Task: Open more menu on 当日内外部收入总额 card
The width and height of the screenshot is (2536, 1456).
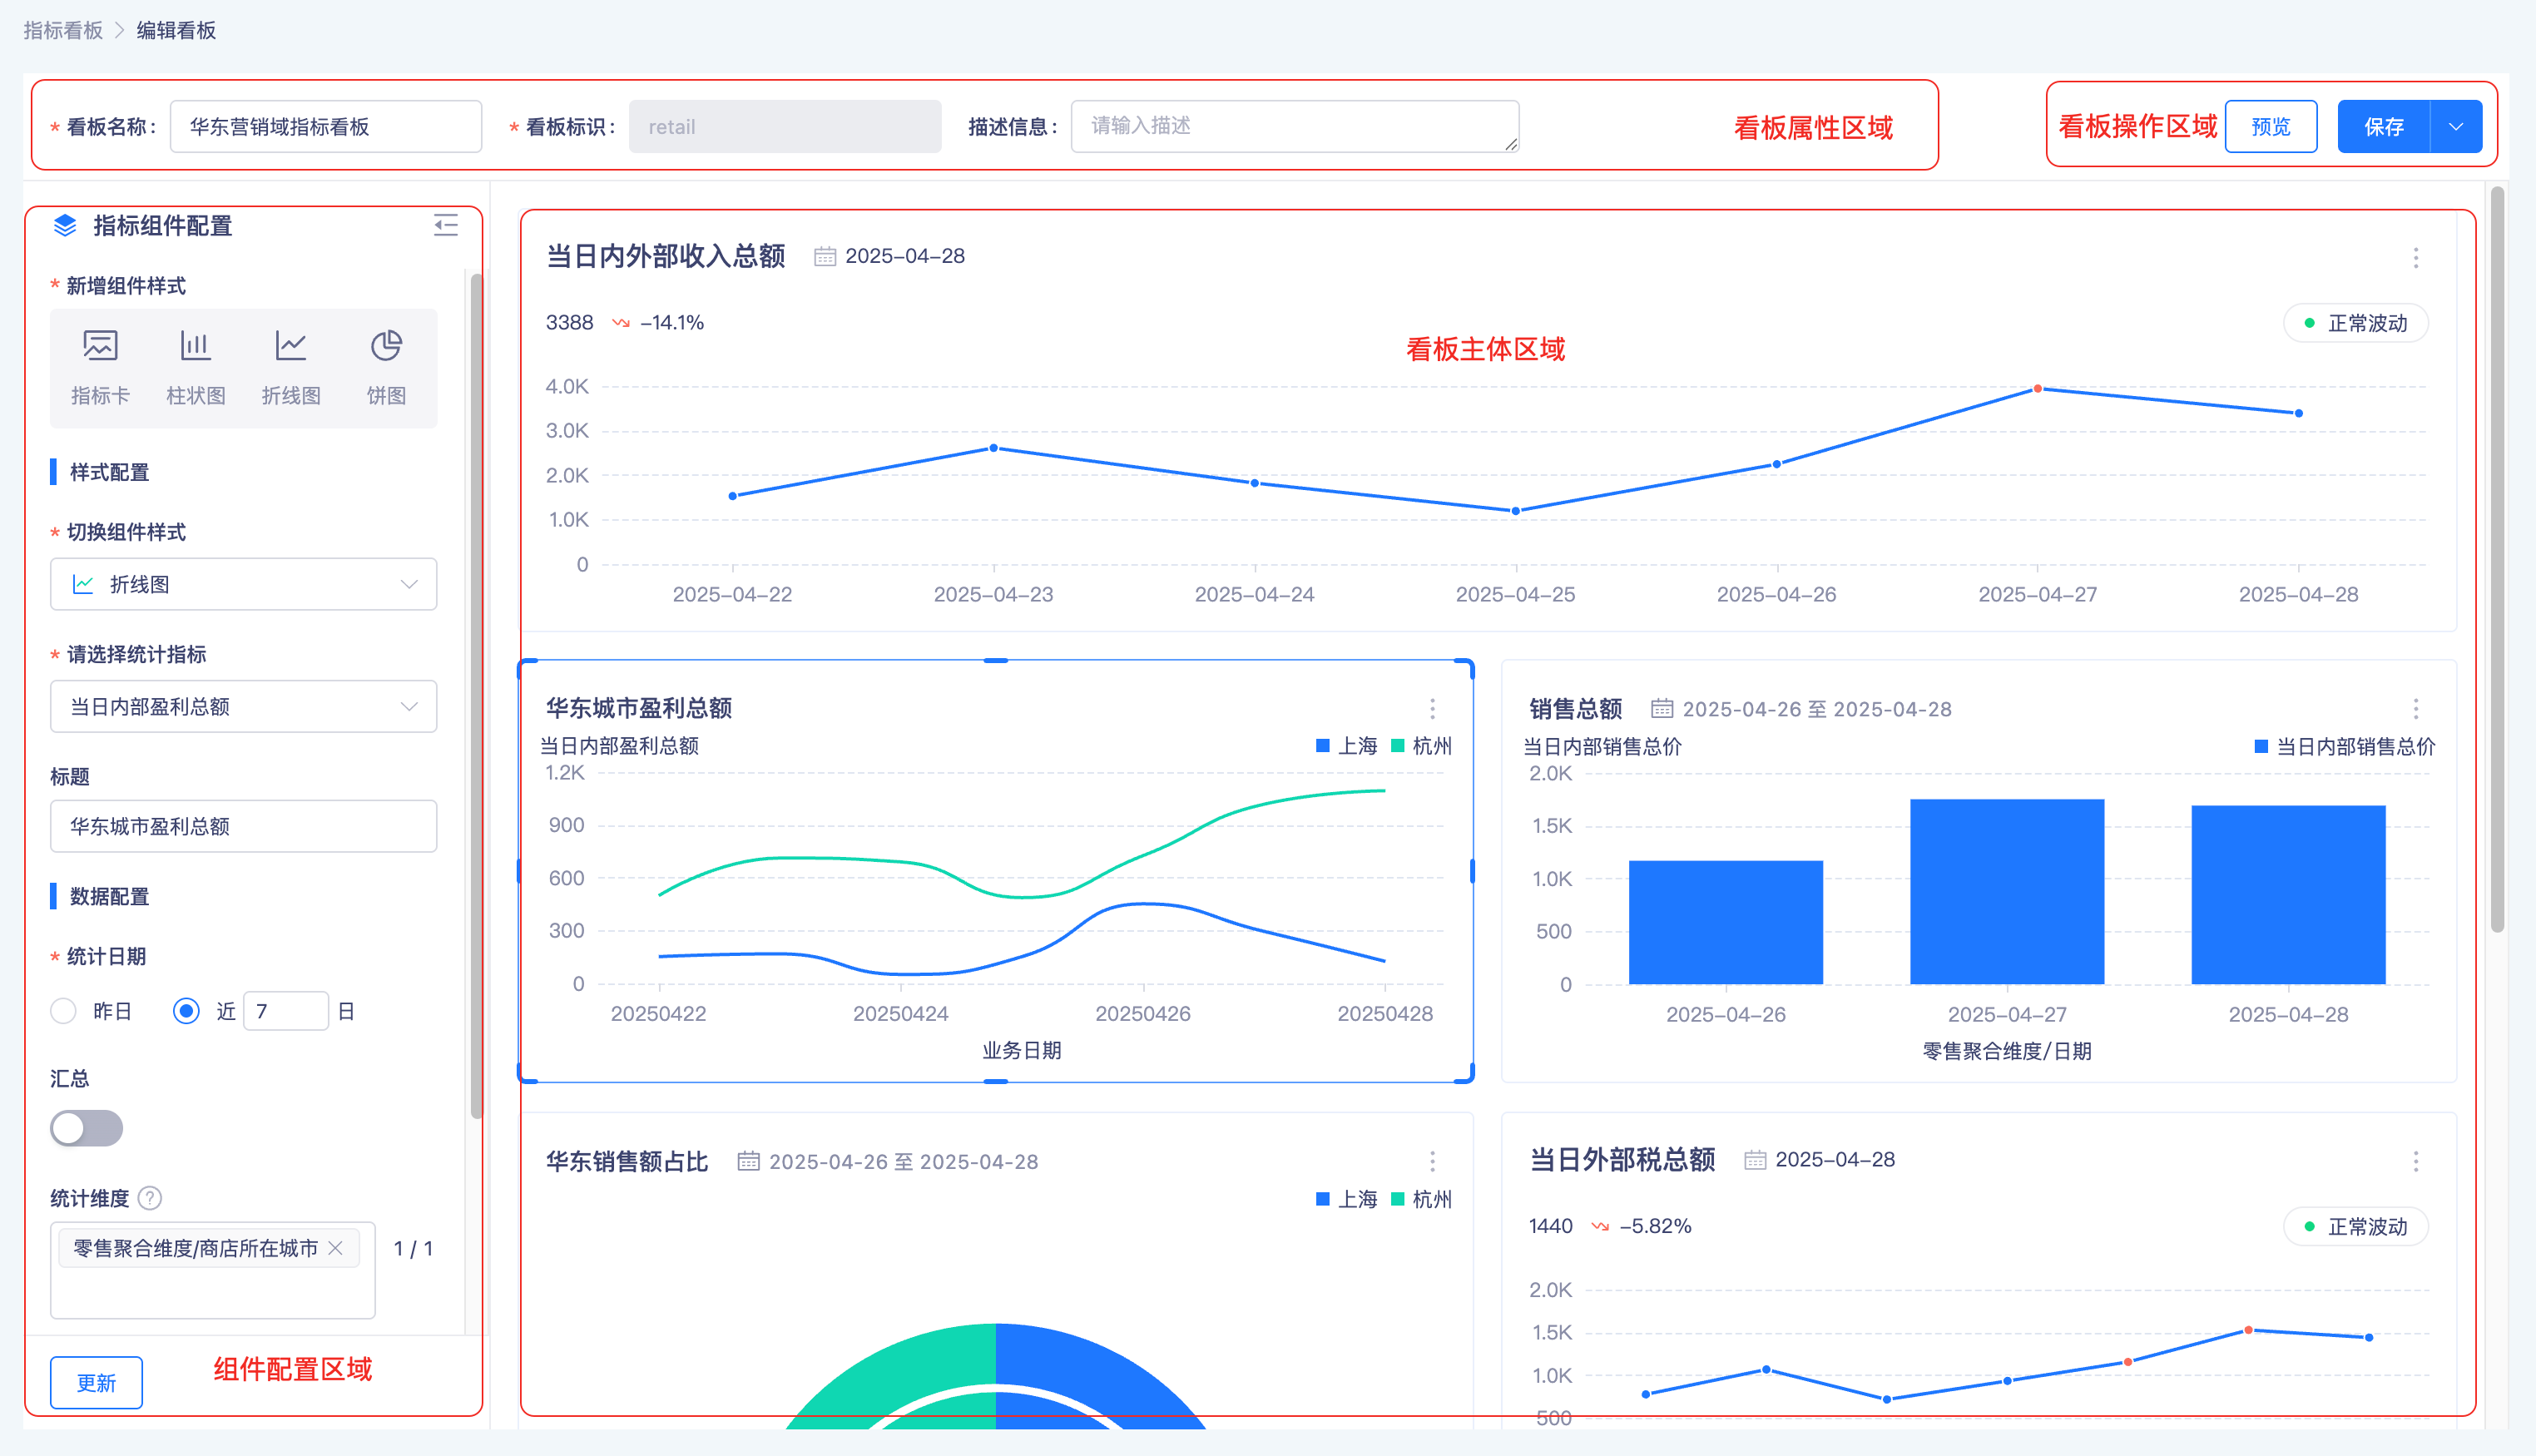Action: [2415, 258]
